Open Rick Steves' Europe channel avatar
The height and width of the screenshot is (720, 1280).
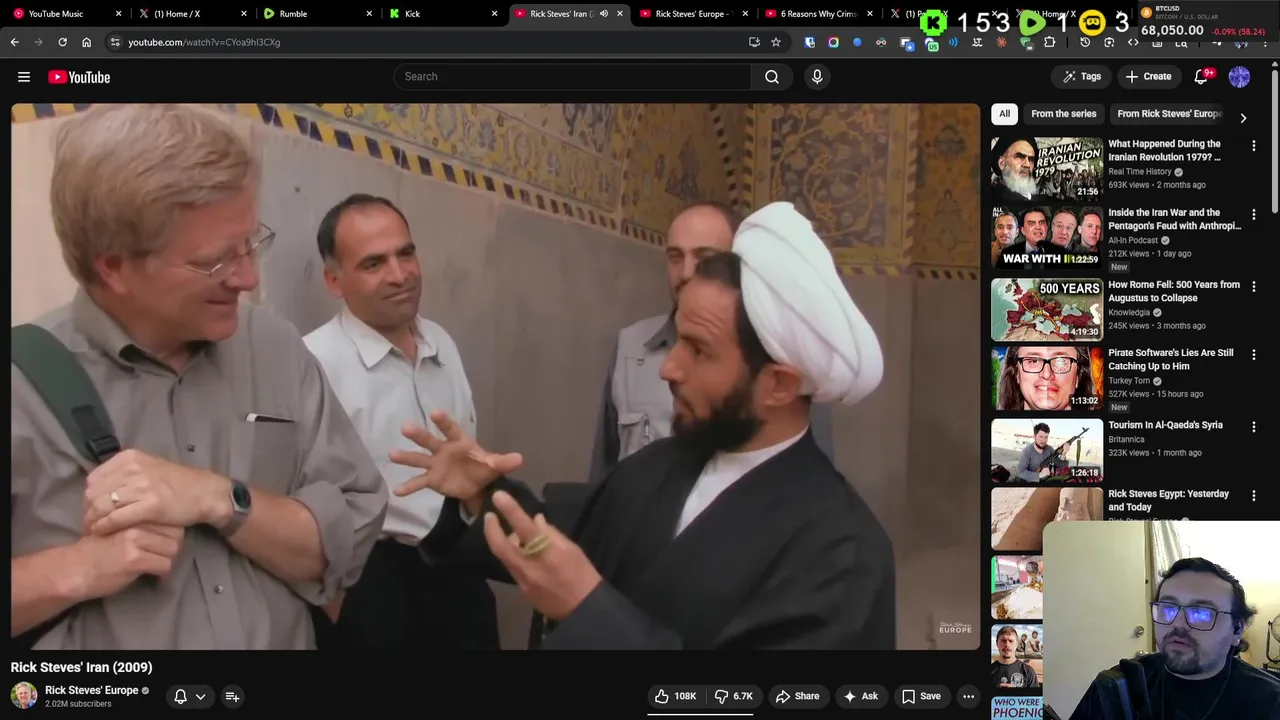coord(24,695)
